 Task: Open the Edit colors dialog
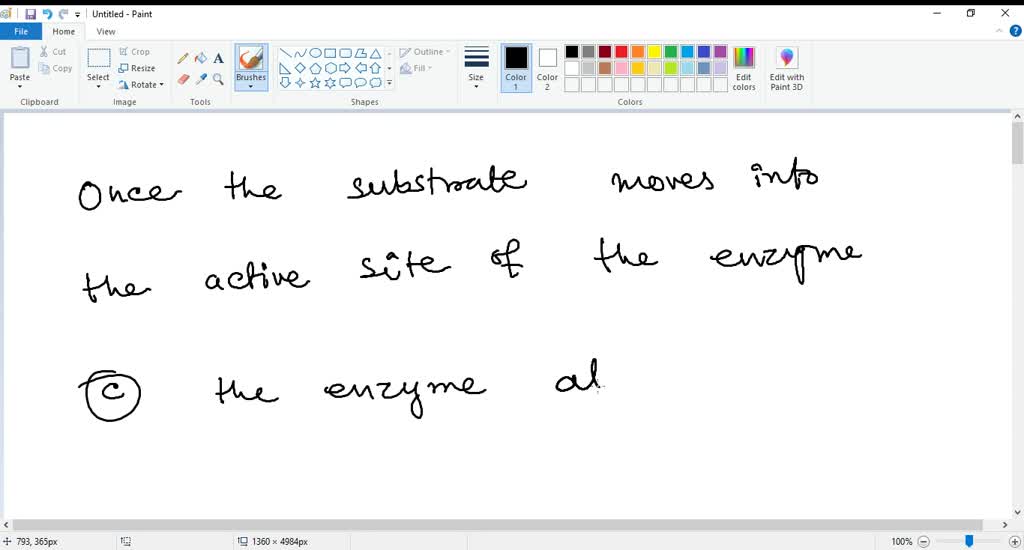744,69
